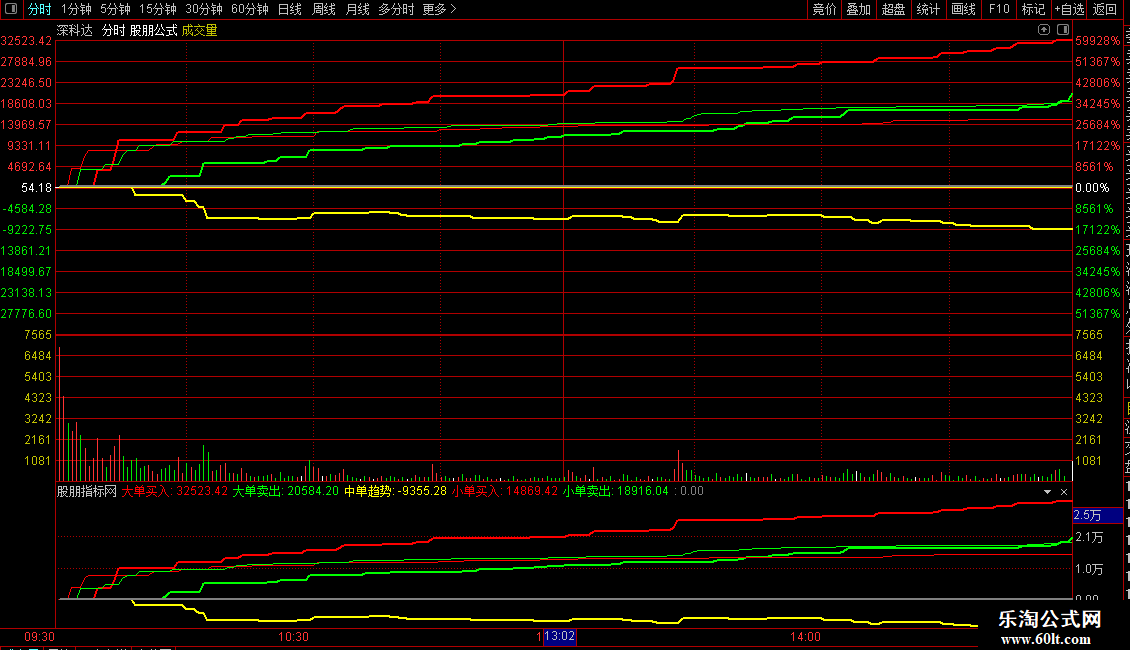Switch to the 60分钟 chart period
1130x650 pixels.
(249, 9)
